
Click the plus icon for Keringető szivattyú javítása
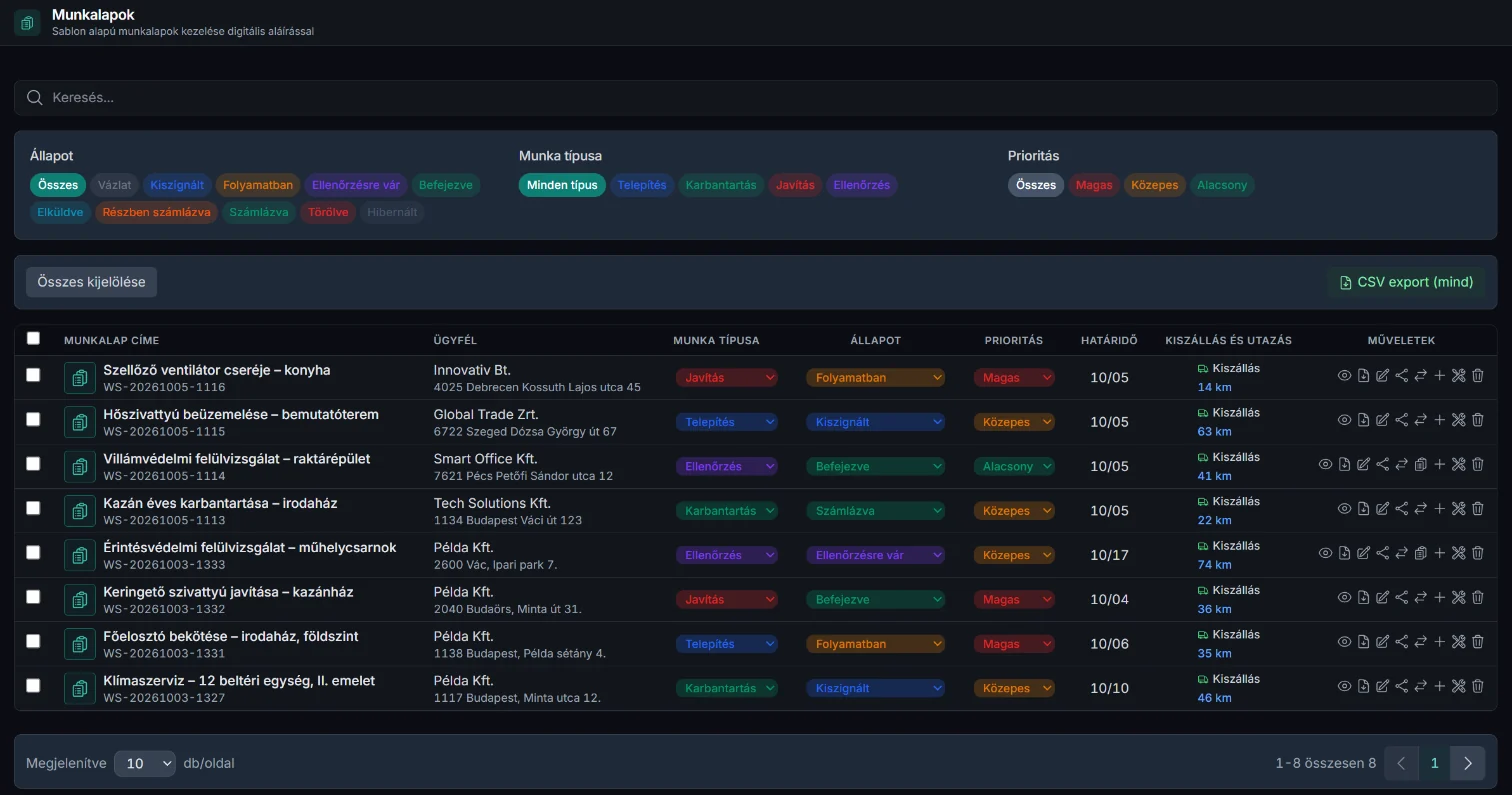click(x=1439, y=597)
